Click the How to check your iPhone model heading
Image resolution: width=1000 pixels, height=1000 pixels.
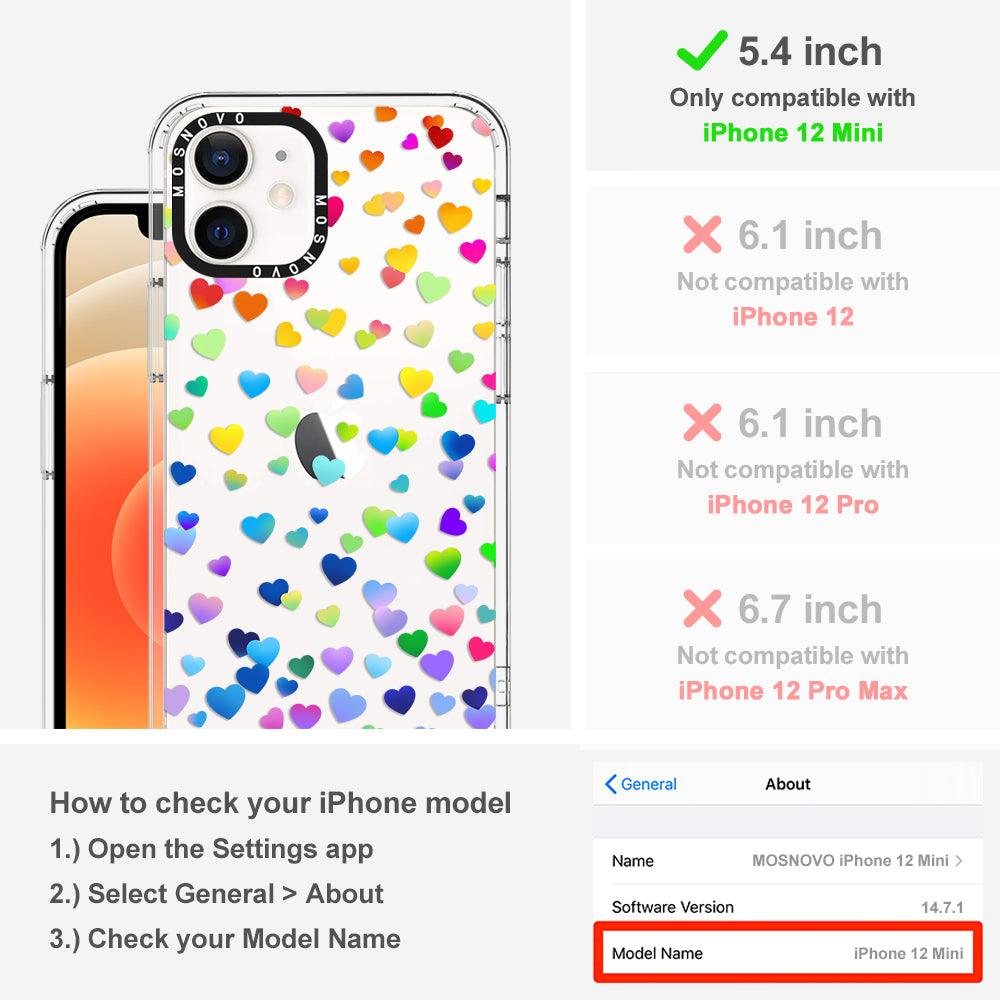[281, 802]
